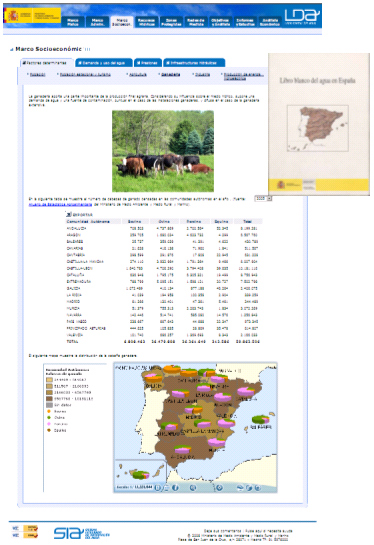Click the pie chart over Andalucía on map

[183, 449]
